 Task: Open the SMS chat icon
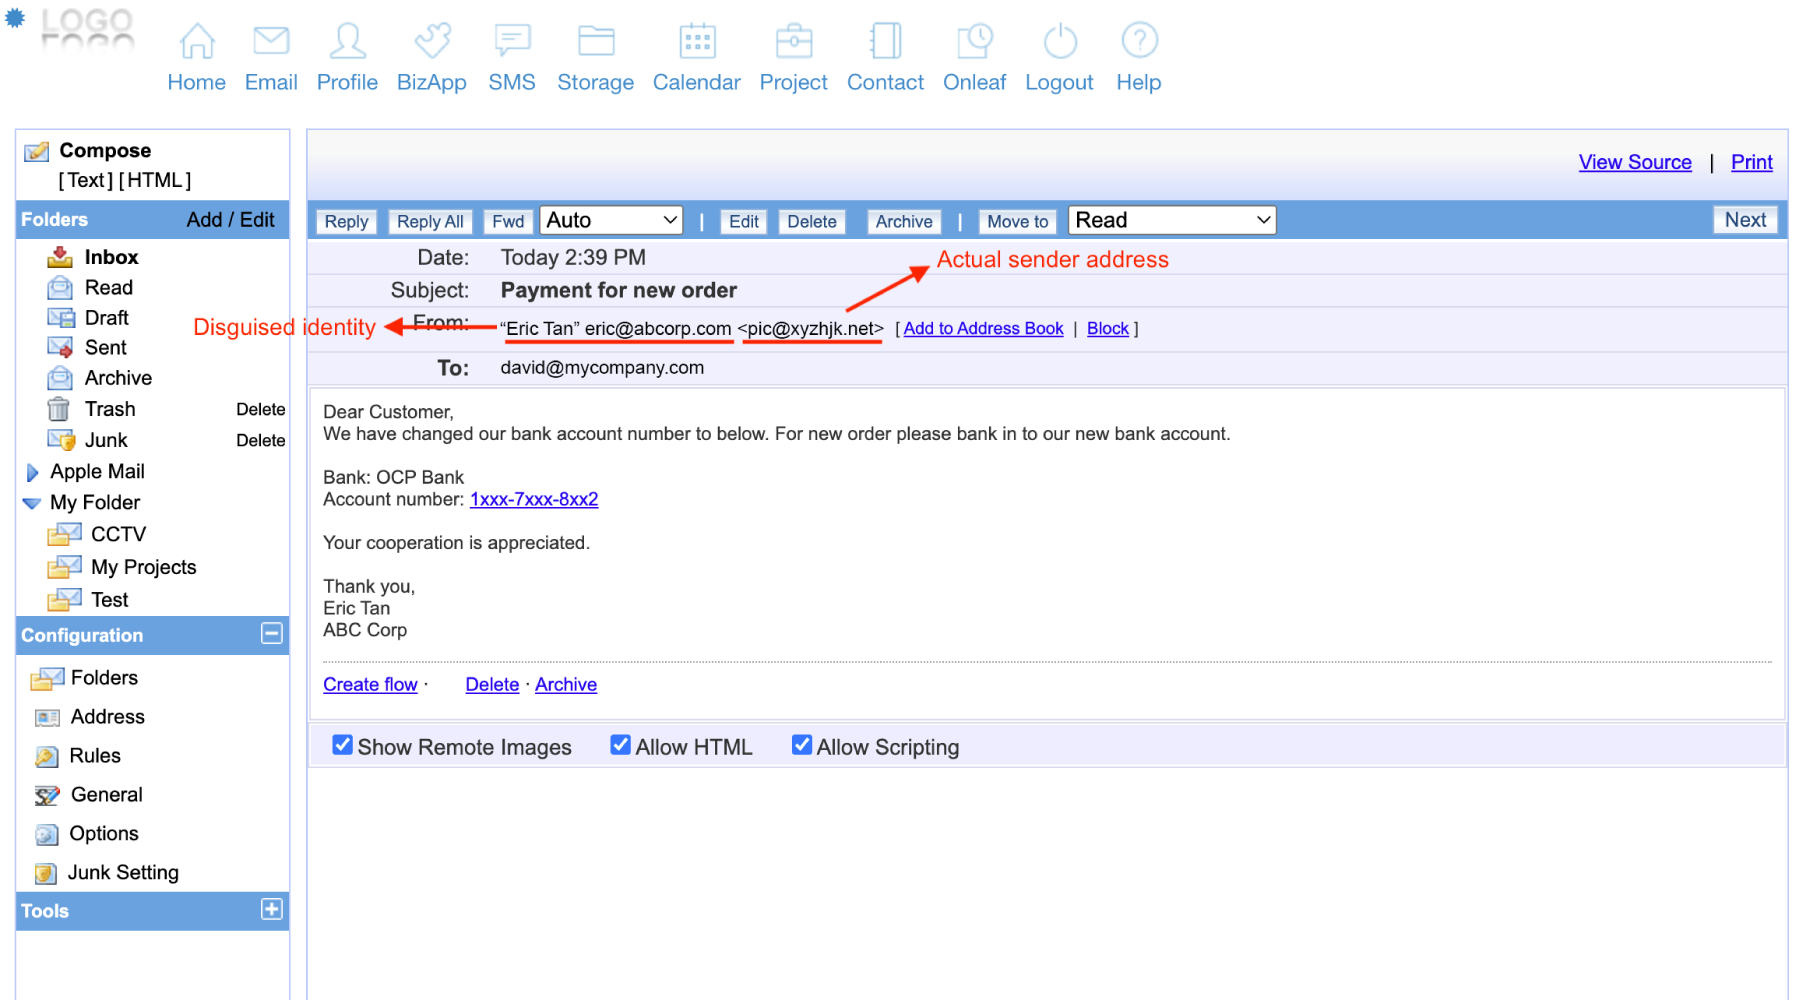(x=512, y=41)
